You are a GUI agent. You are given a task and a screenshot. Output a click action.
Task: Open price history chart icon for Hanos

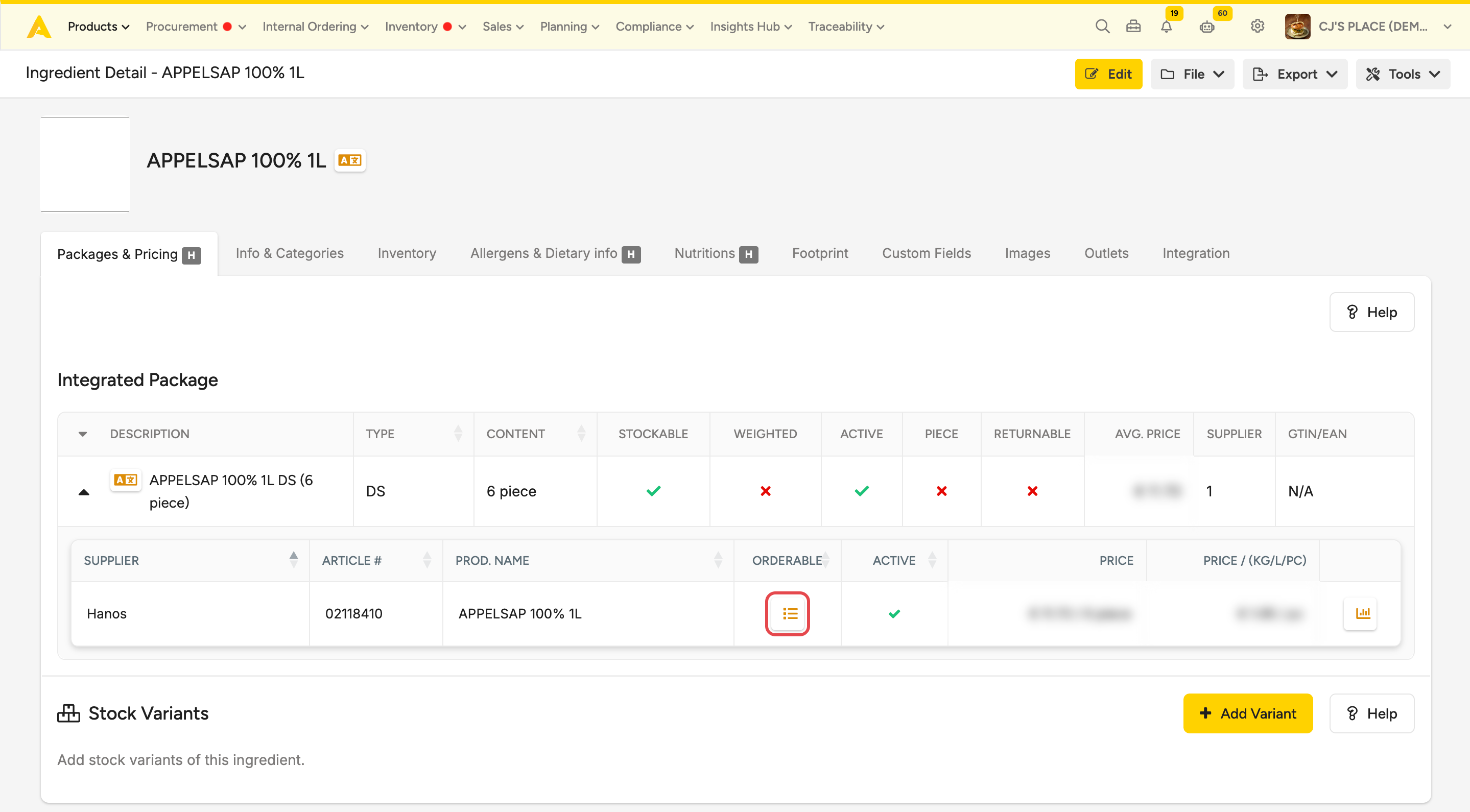coord(1360,614)
